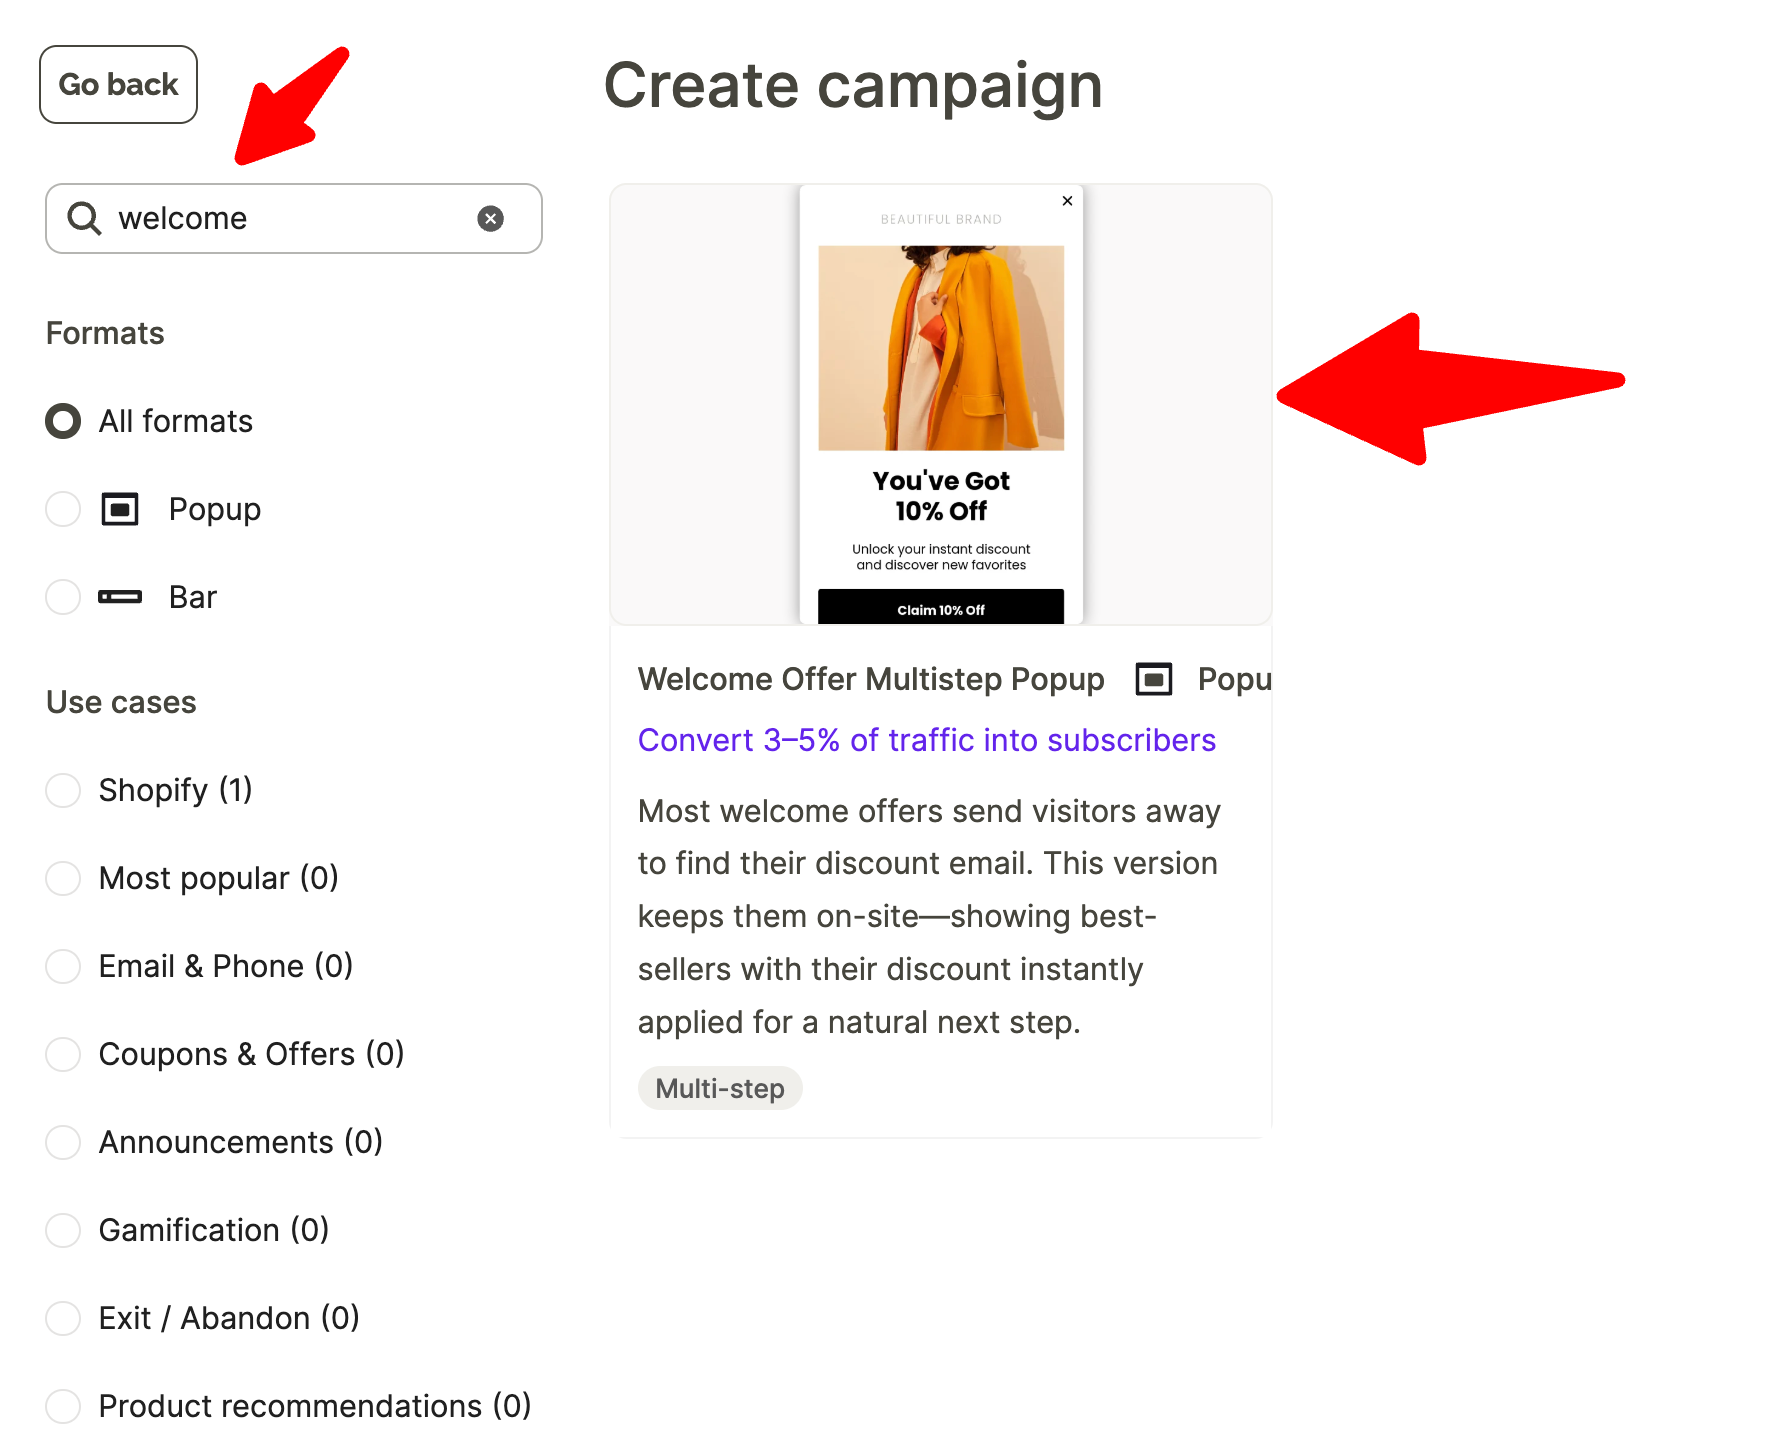Image resolution: width=1772 pixels, height=1446 pixels.
Task: Select the All formats radio button
Action: coord(63,421)
